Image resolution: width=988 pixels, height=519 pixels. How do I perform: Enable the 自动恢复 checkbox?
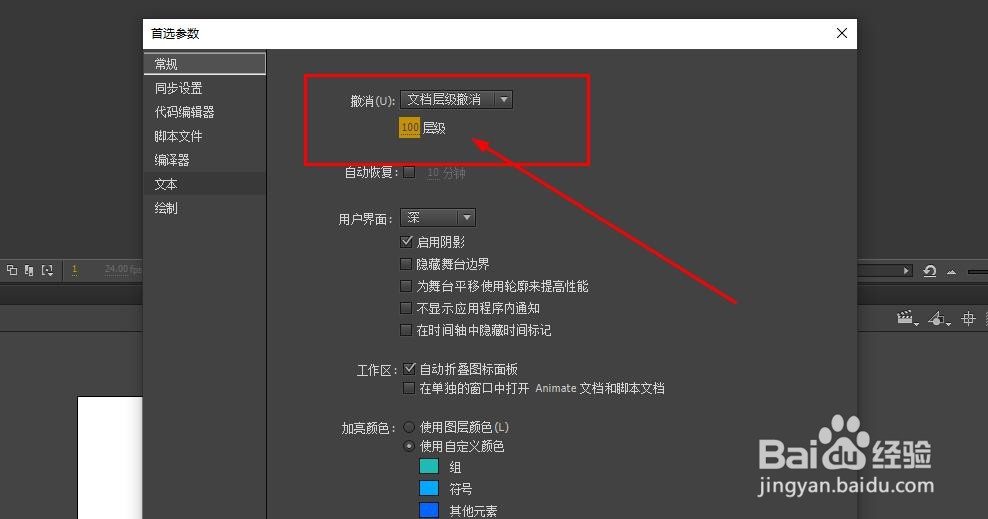tap(409, 172)
